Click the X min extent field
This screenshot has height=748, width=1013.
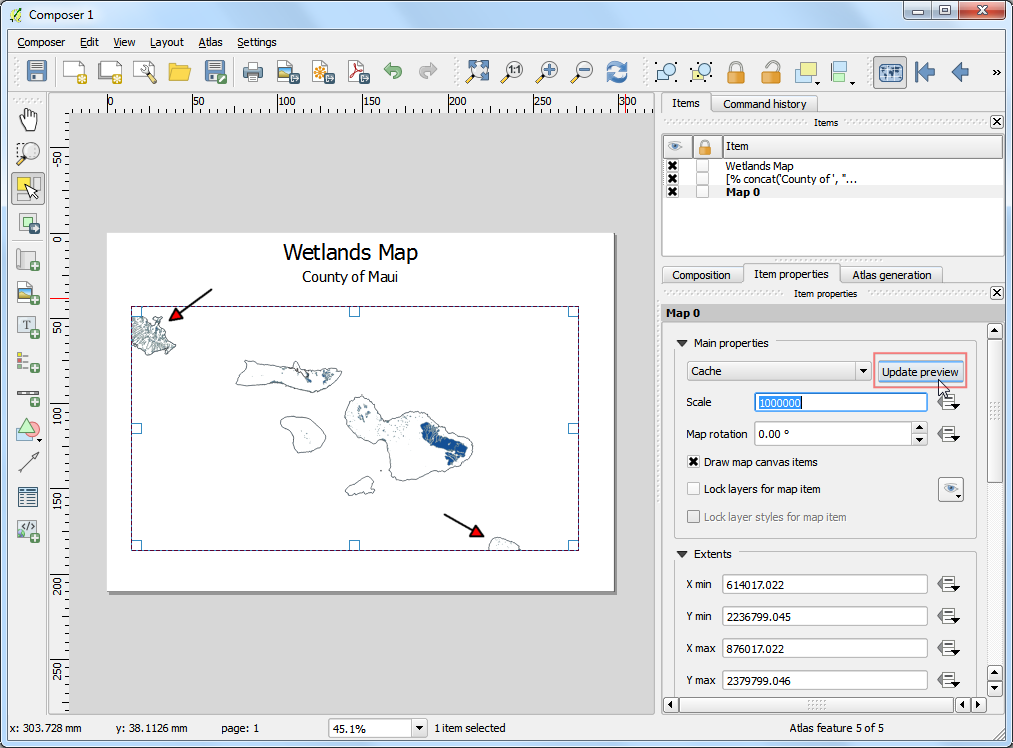point(824,585)
